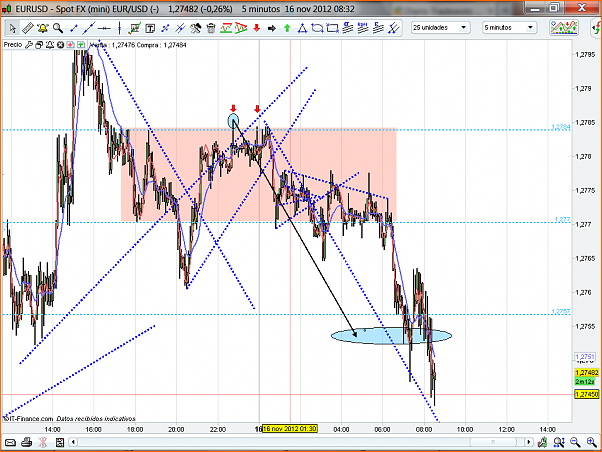Select the text annotation tool
This screenshot has width=602, height=452.
[150, 28]
